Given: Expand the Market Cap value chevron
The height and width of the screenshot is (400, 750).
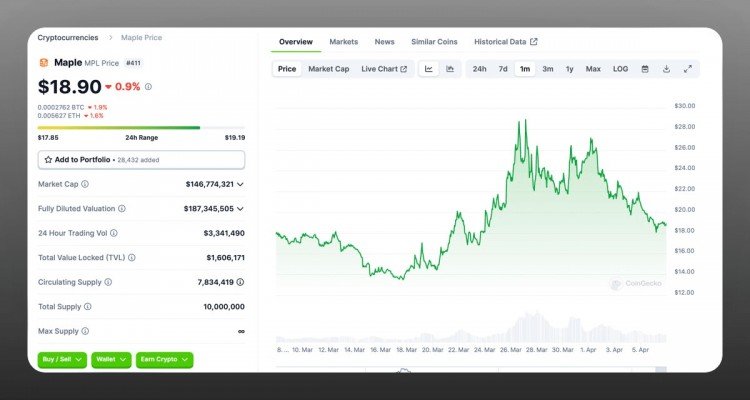Looking at the screenshot, I should pos(240,184).
